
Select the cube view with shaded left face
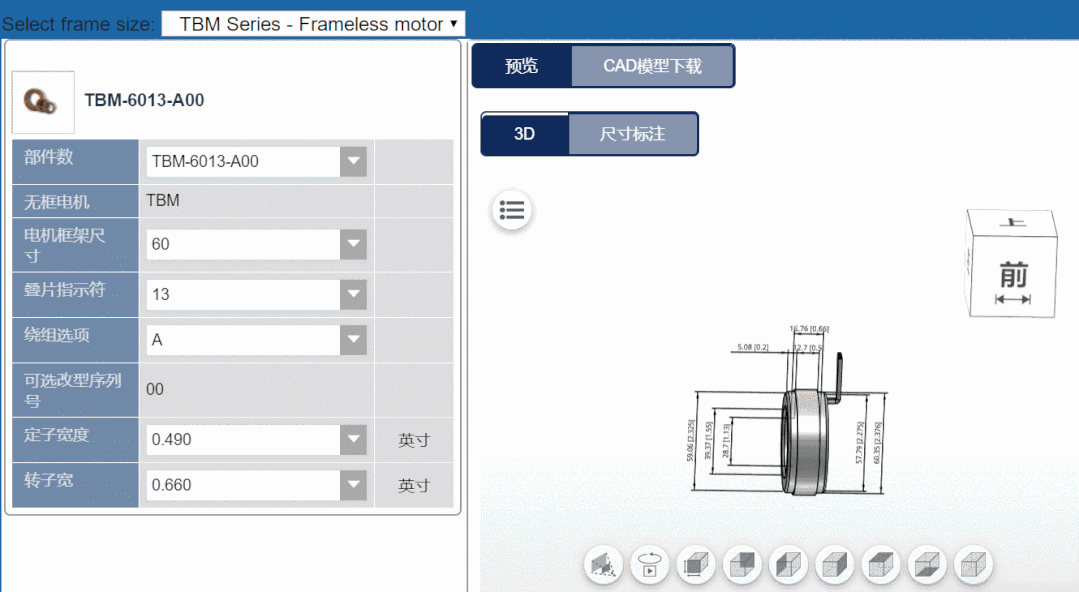[789, 565]
